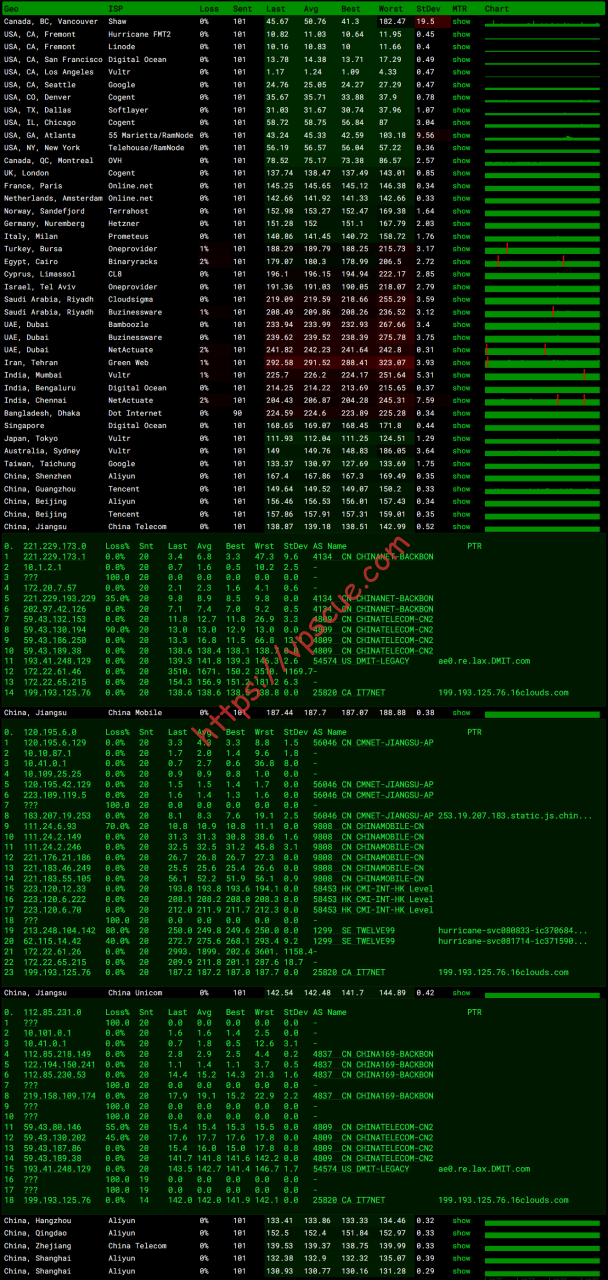The height and width of the screenshot is (1280, 608).
Task: Show MTR for Fremont Hurricane FMT2 row
Action: tap(460, 34)
